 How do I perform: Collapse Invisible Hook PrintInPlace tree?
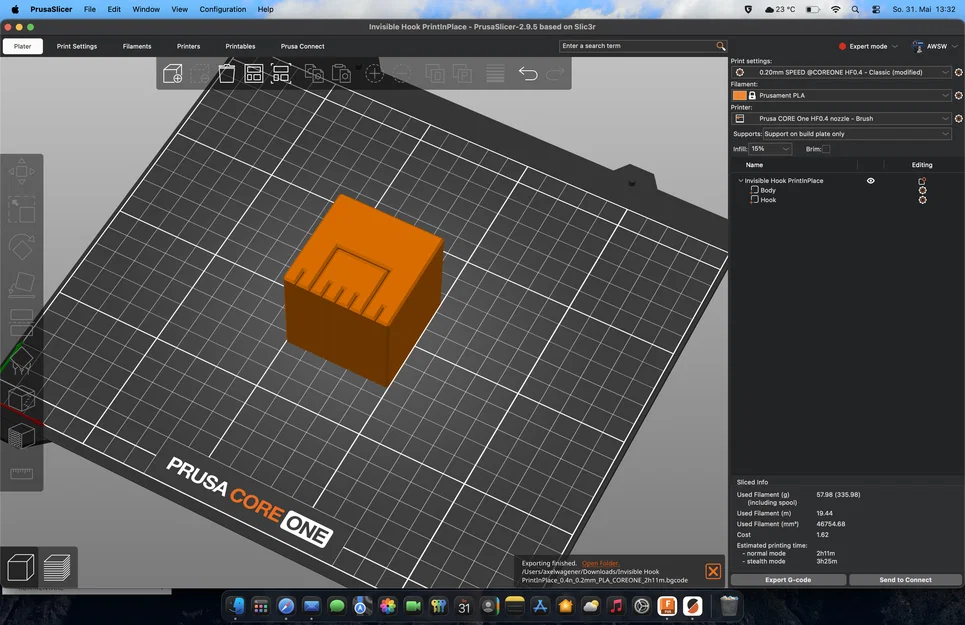point(740,181)
